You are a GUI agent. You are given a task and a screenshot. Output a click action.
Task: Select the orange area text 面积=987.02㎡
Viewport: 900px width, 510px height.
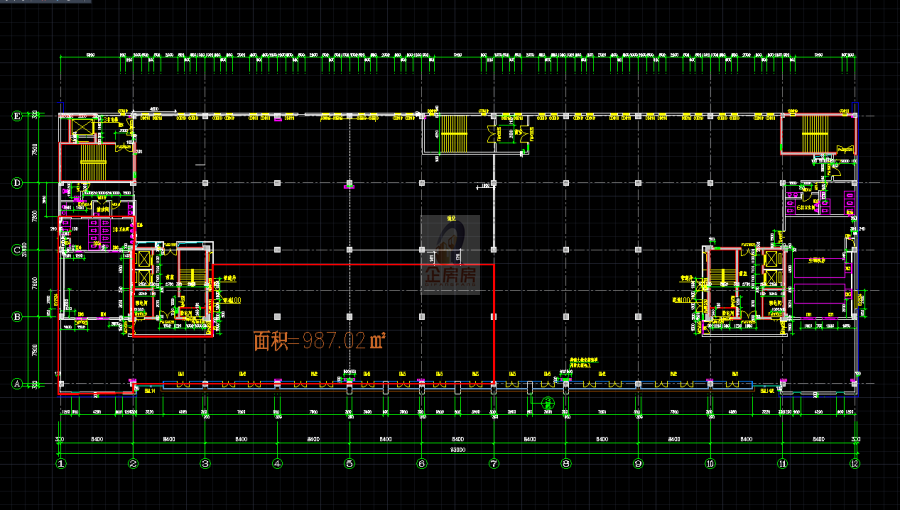tap(319, 341)
